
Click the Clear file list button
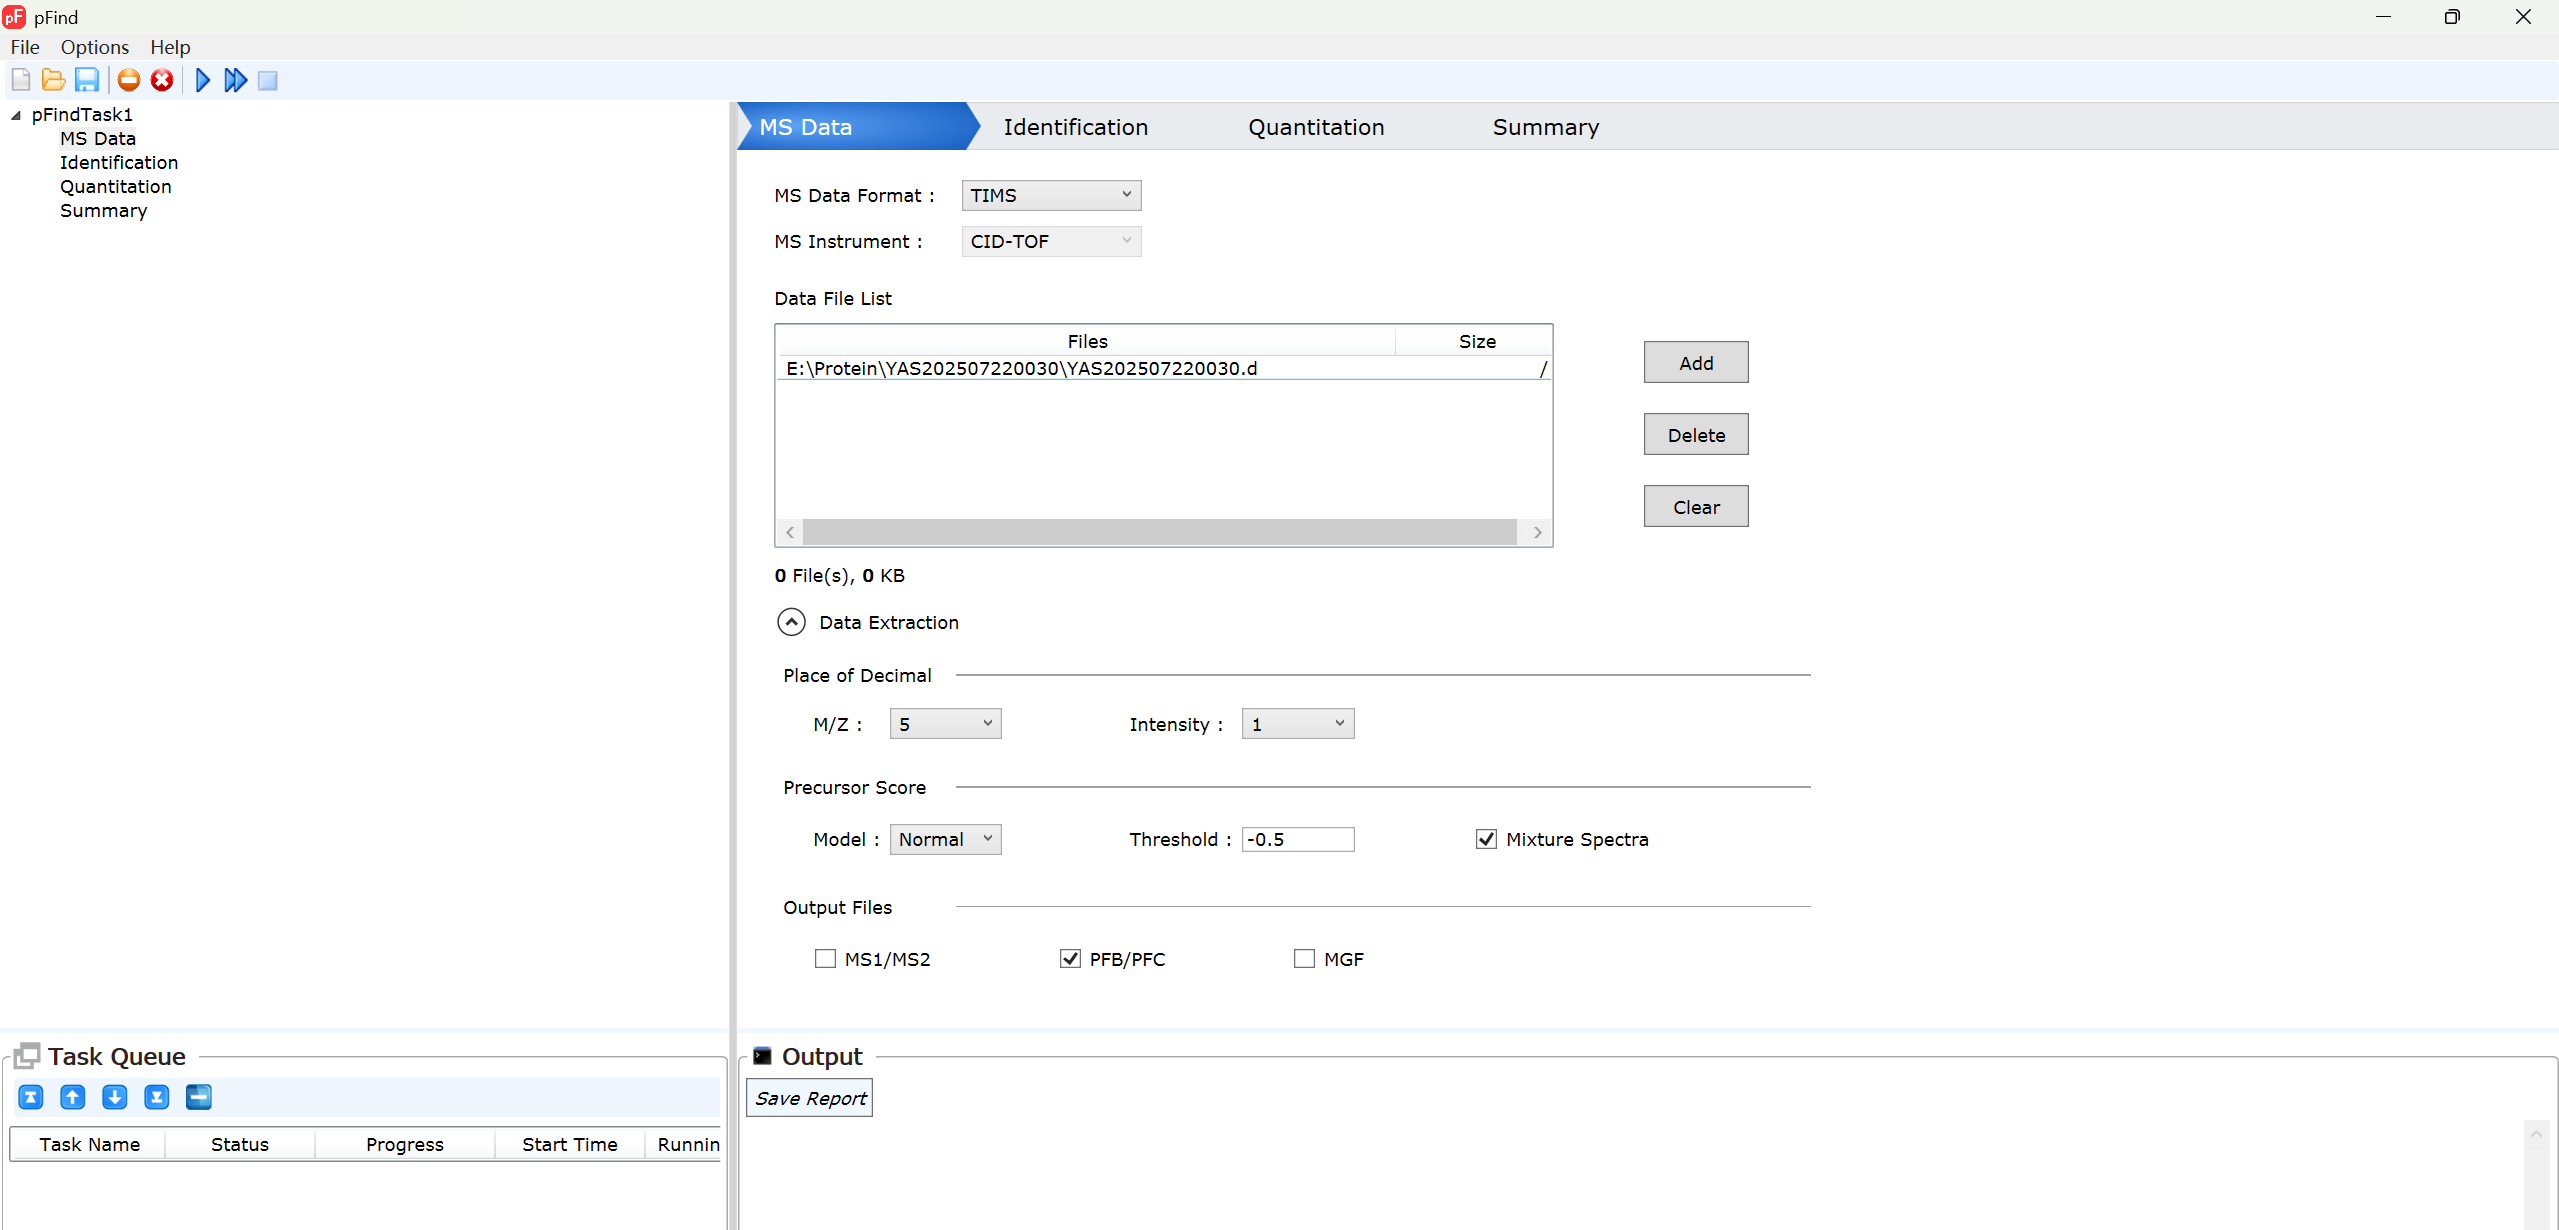(x=1696, y=506)
